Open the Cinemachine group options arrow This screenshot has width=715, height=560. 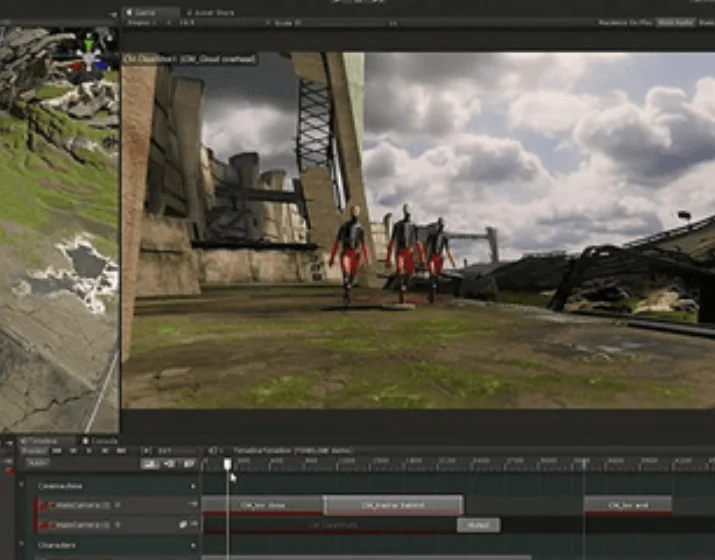point(193,486)
